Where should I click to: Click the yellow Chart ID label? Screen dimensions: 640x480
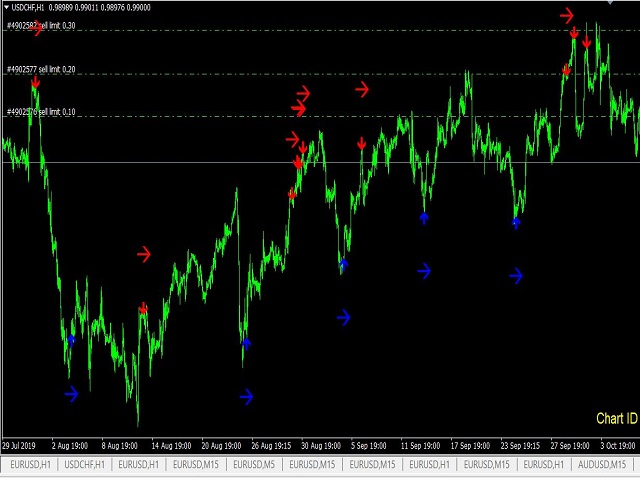[617, 418]
